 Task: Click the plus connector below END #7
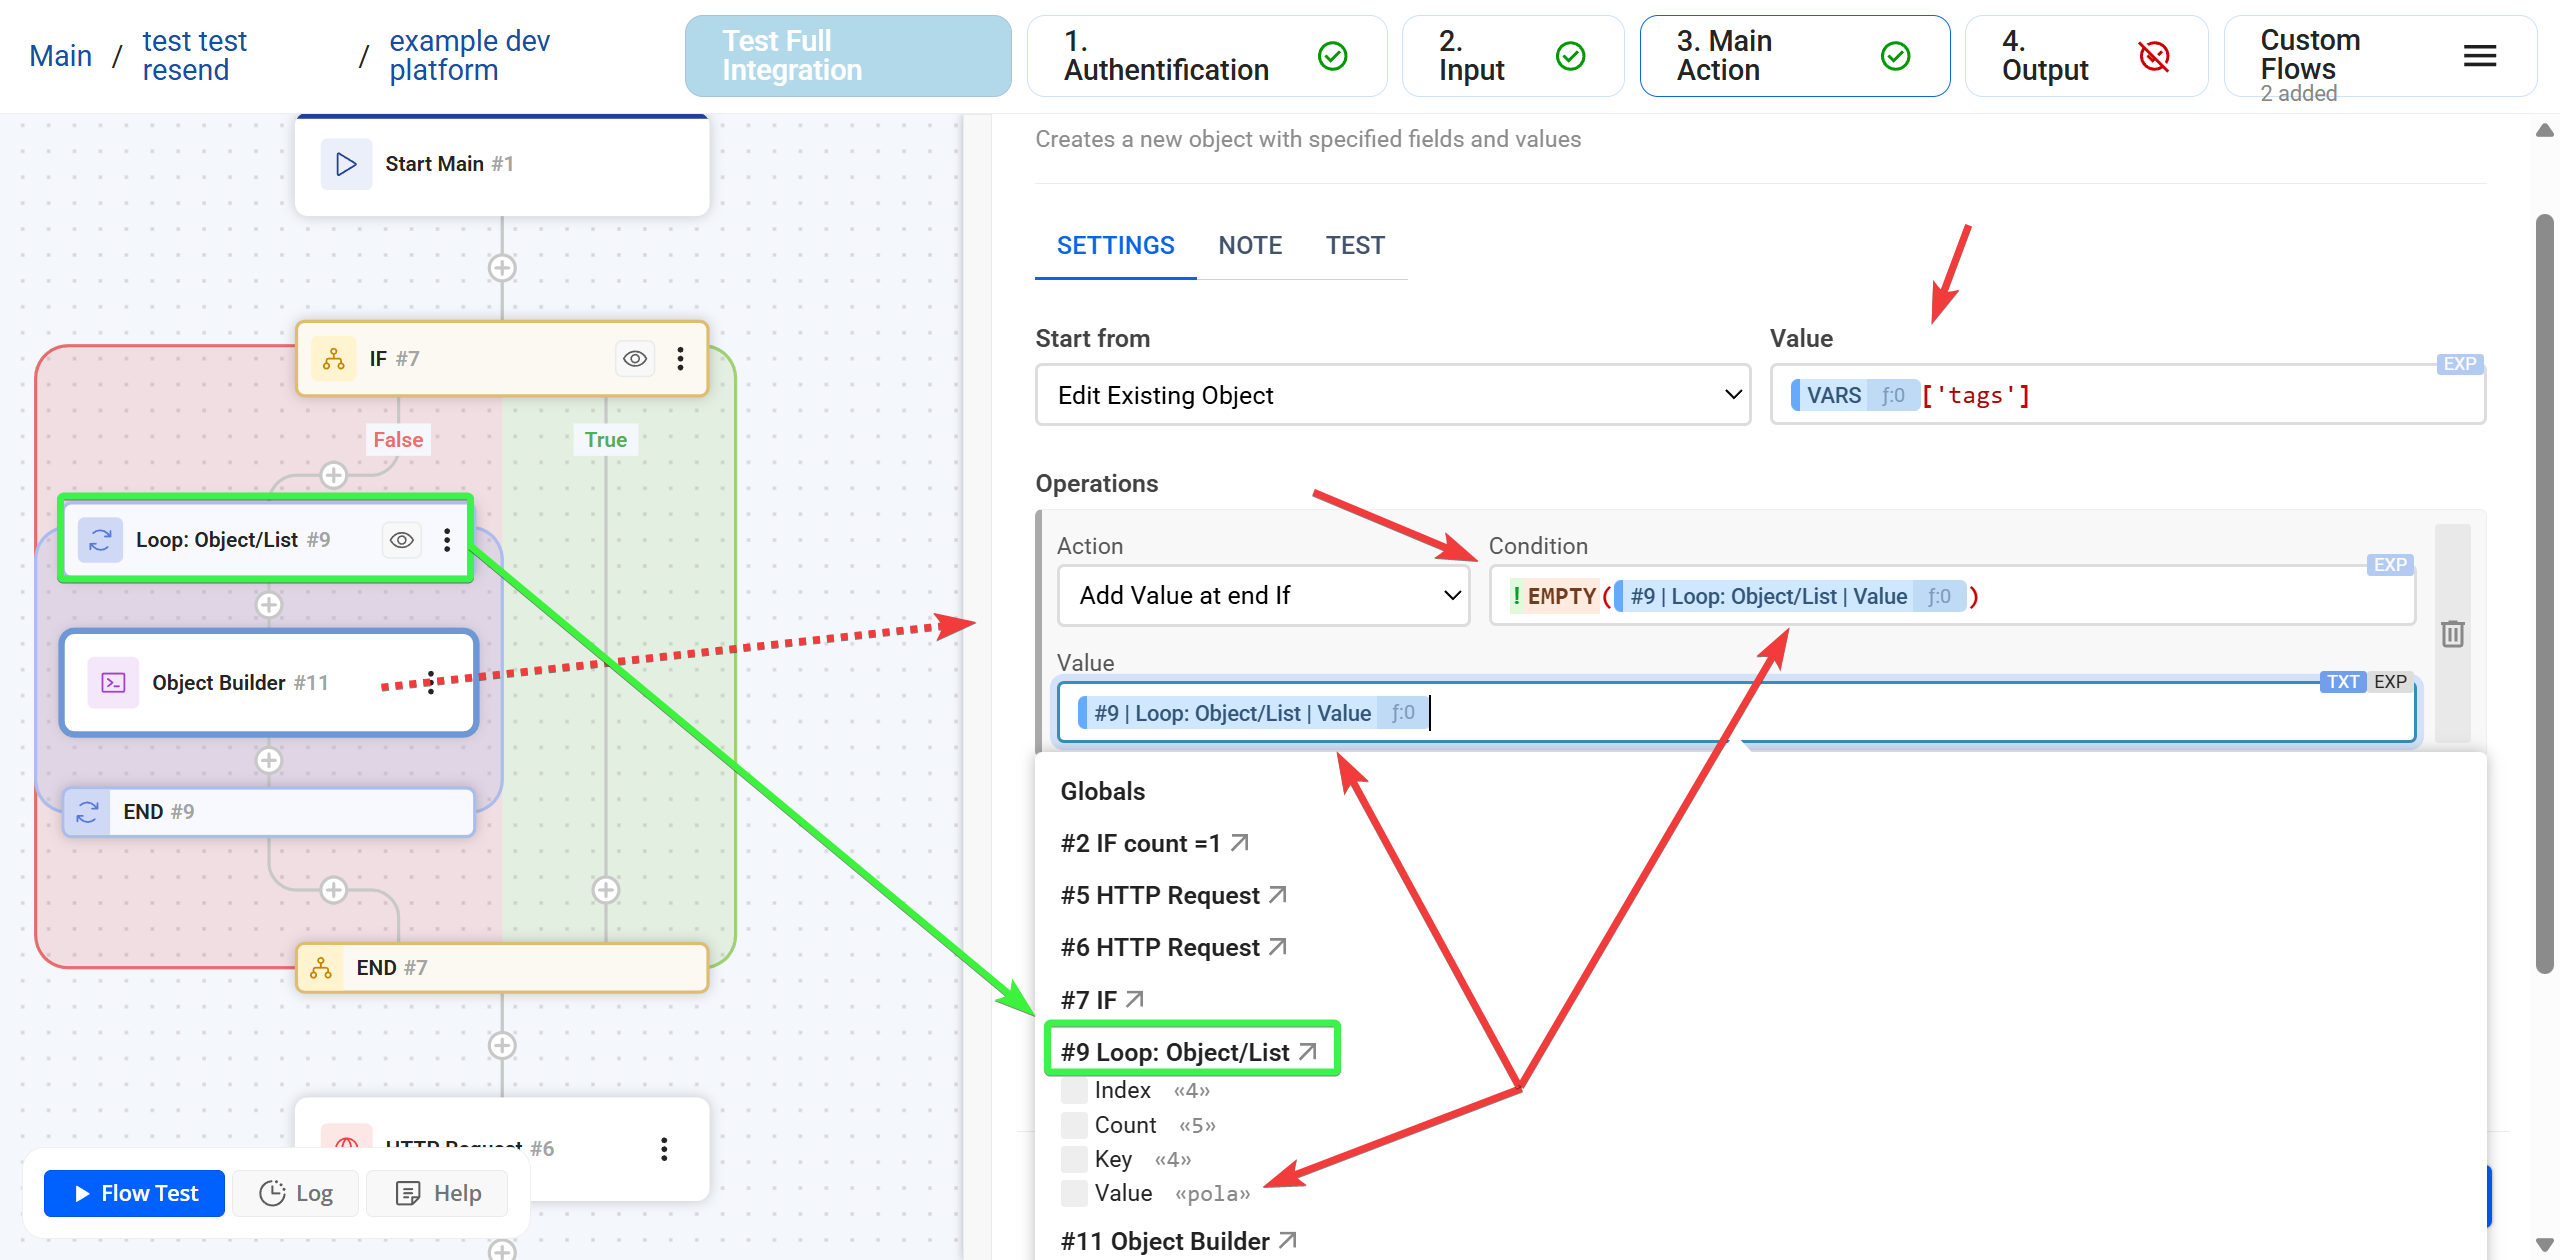coord(501,1045)
